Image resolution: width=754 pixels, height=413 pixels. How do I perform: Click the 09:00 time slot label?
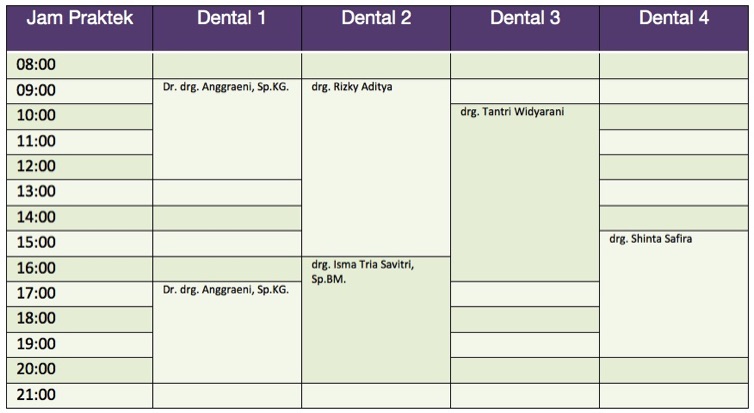[38, 90]
